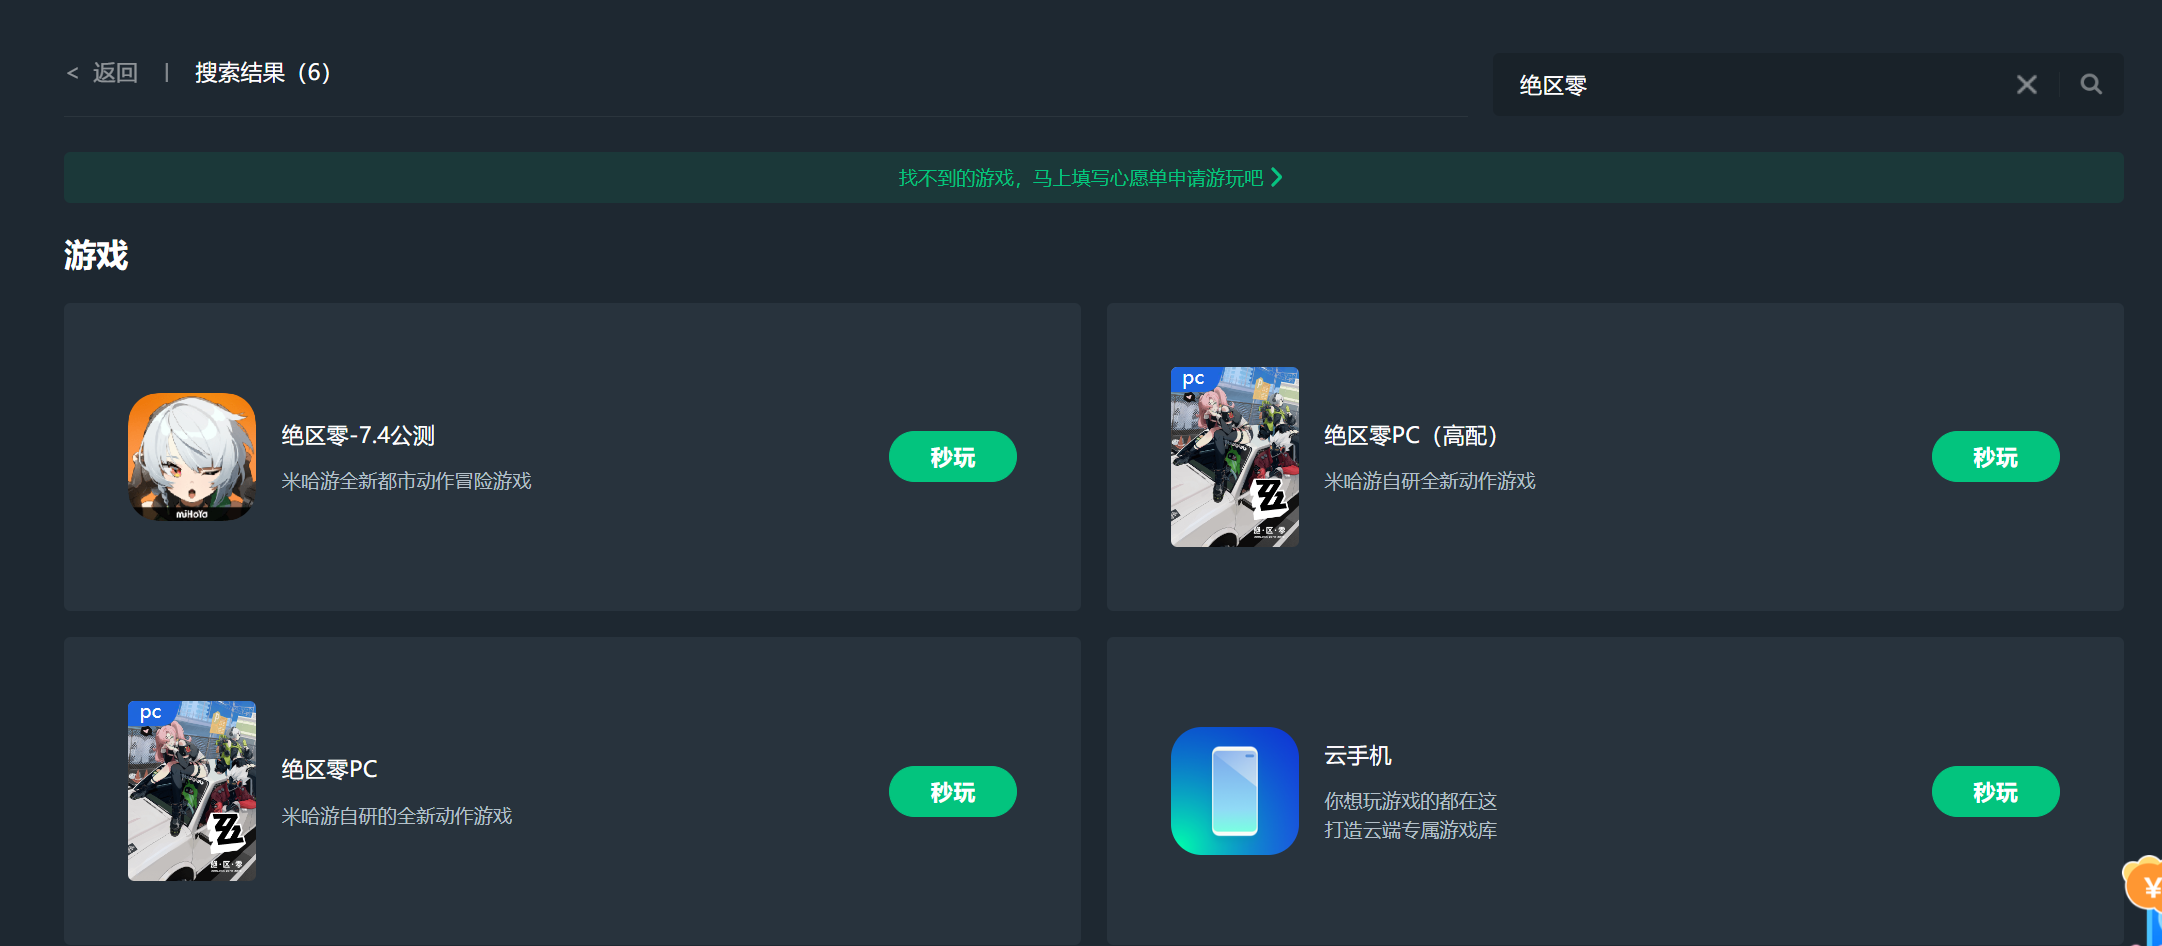The width and height of the screenshot is (2162, 946).
Task: Click the 搜索结果（6） heading
Action: pyautogui.click(x=263, y=73)
